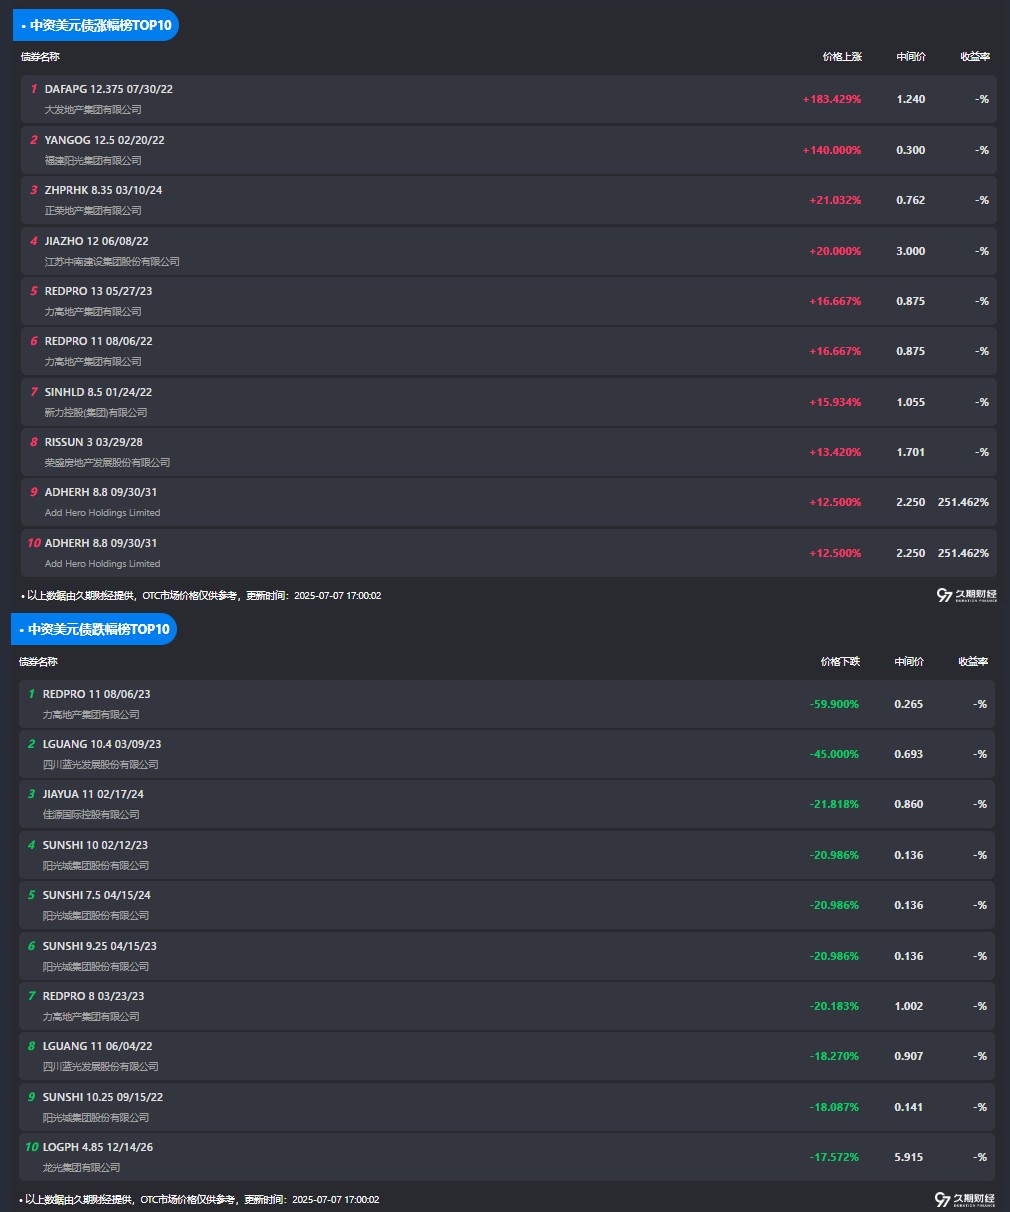Select the LGUANG 10.4 03/09/23 row

(x=507, y=754)
